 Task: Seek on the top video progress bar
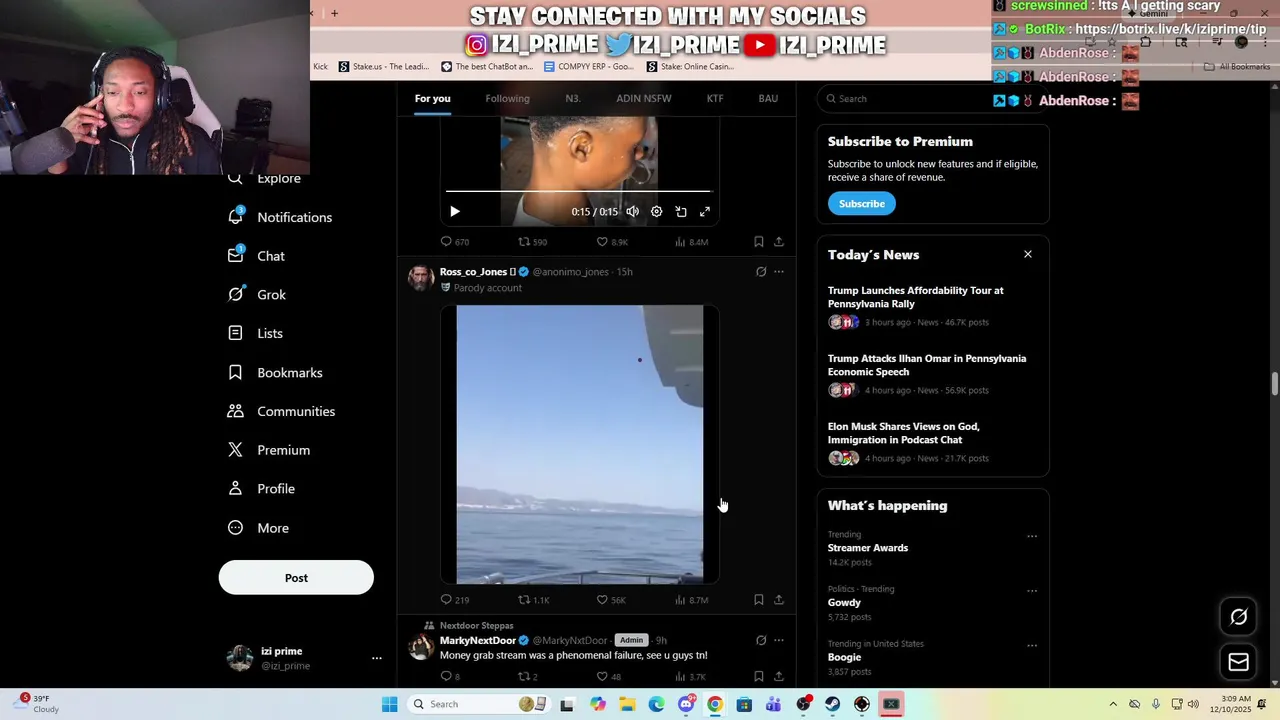coord(578,190)
